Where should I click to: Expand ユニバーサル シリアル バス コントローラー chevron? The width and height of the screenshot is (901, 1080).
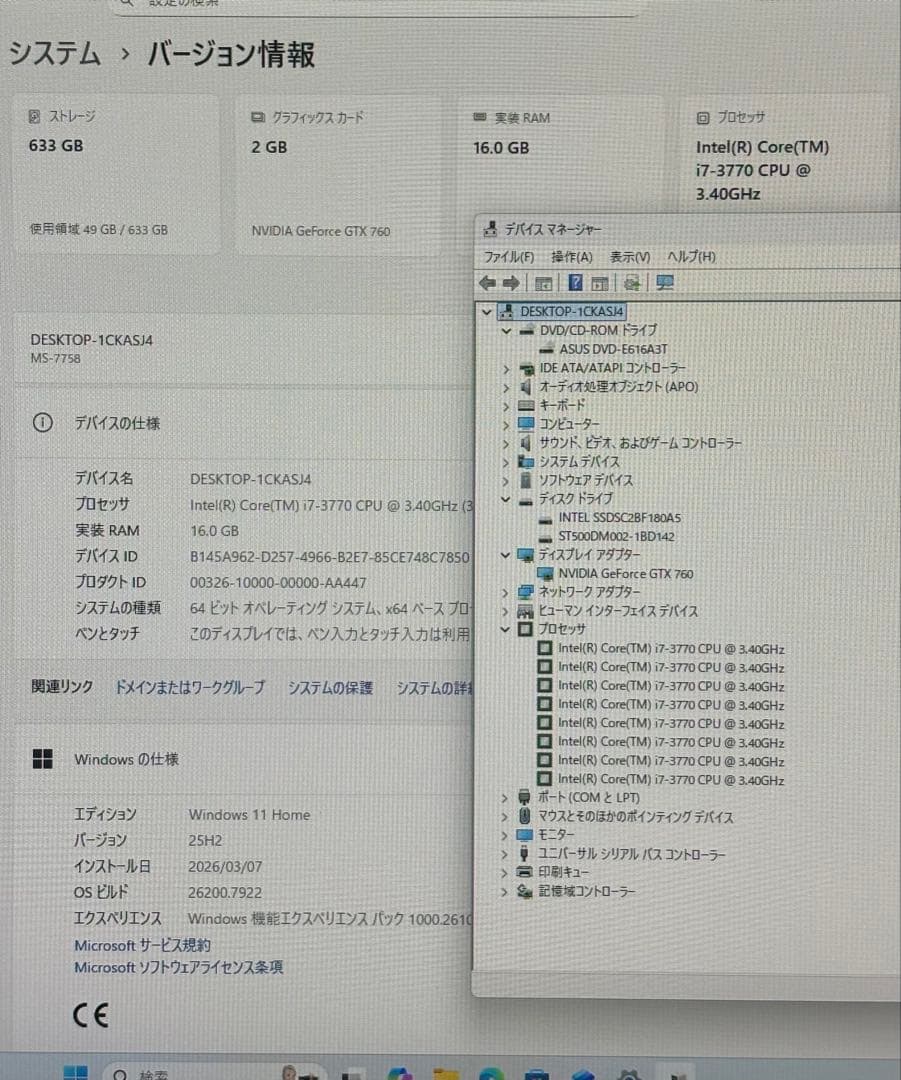pos(505,854)
